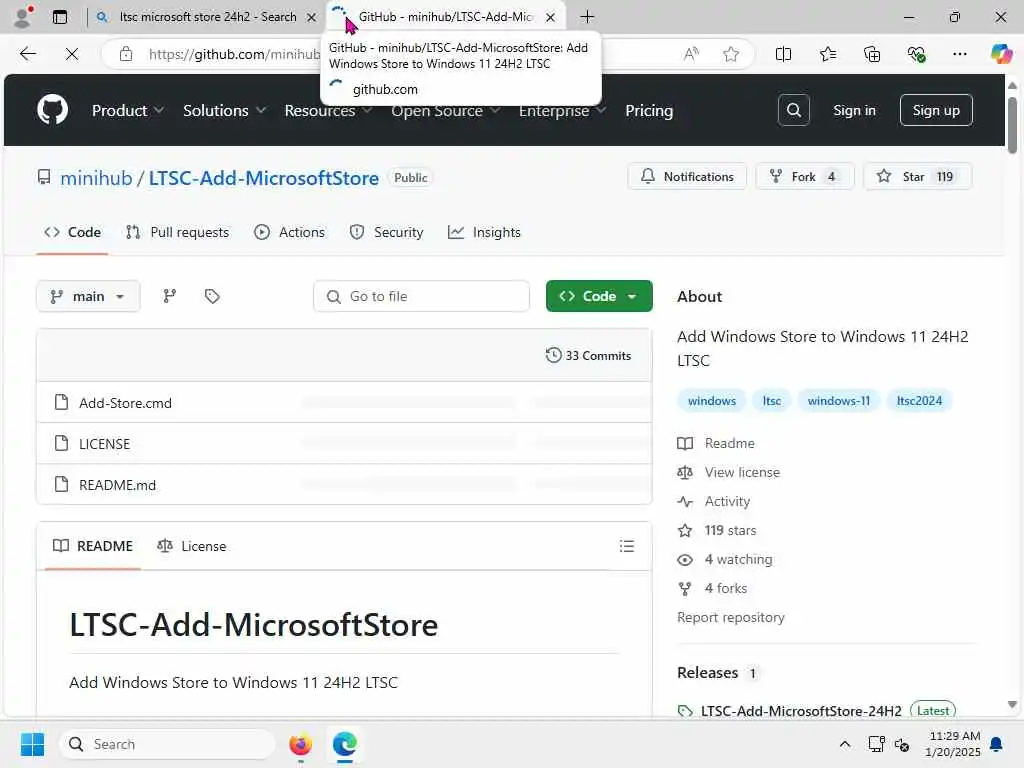Open the Actions tab
The width and height of the screenshot is (1024, 768).
[289, 232]
